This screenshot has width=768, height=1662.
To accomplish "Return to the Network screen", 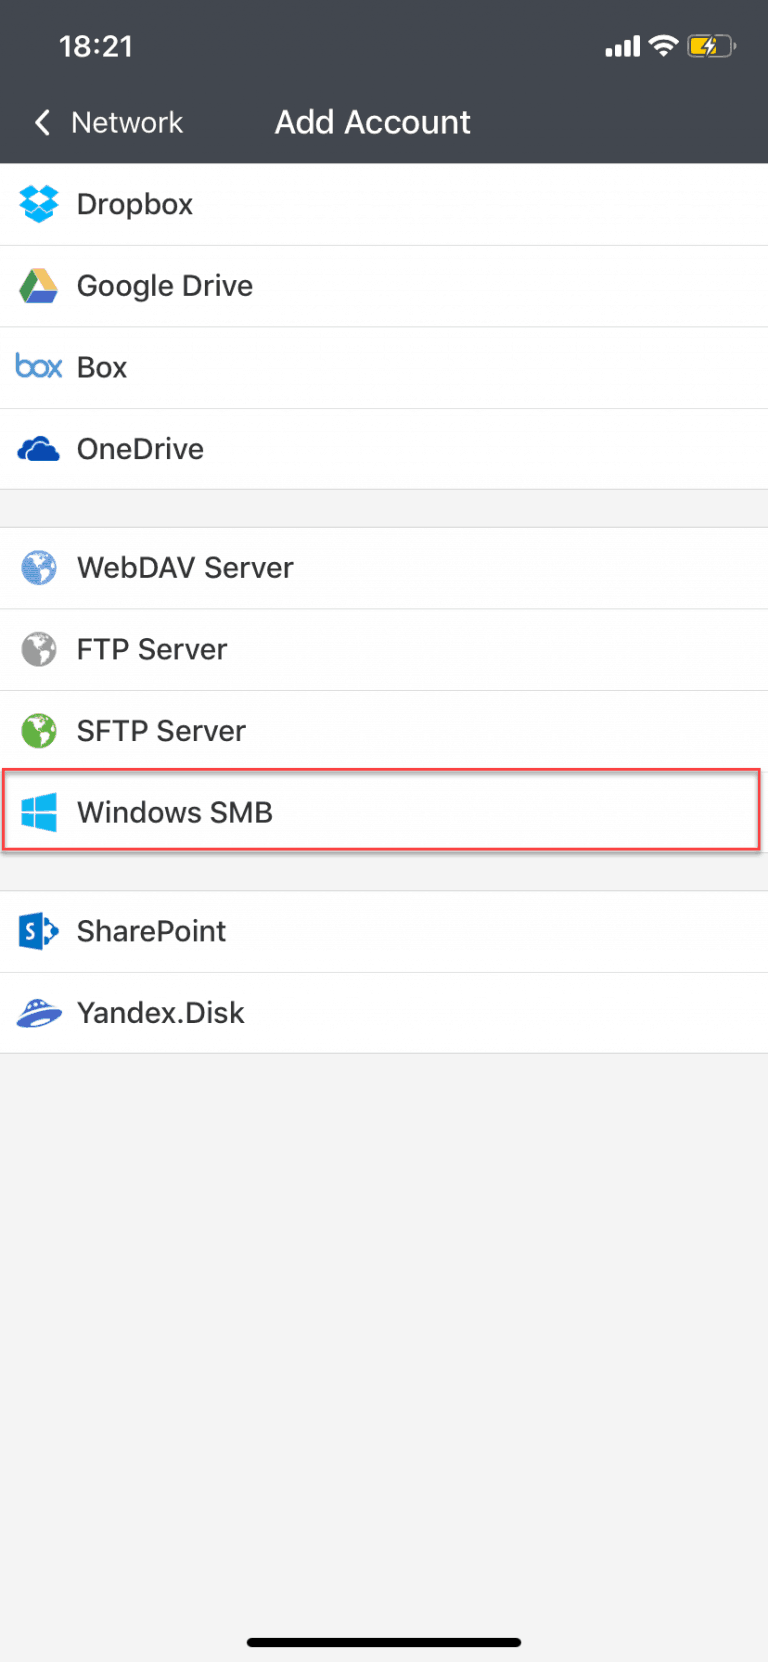I will pyautogui.click(x=127, y=123).
